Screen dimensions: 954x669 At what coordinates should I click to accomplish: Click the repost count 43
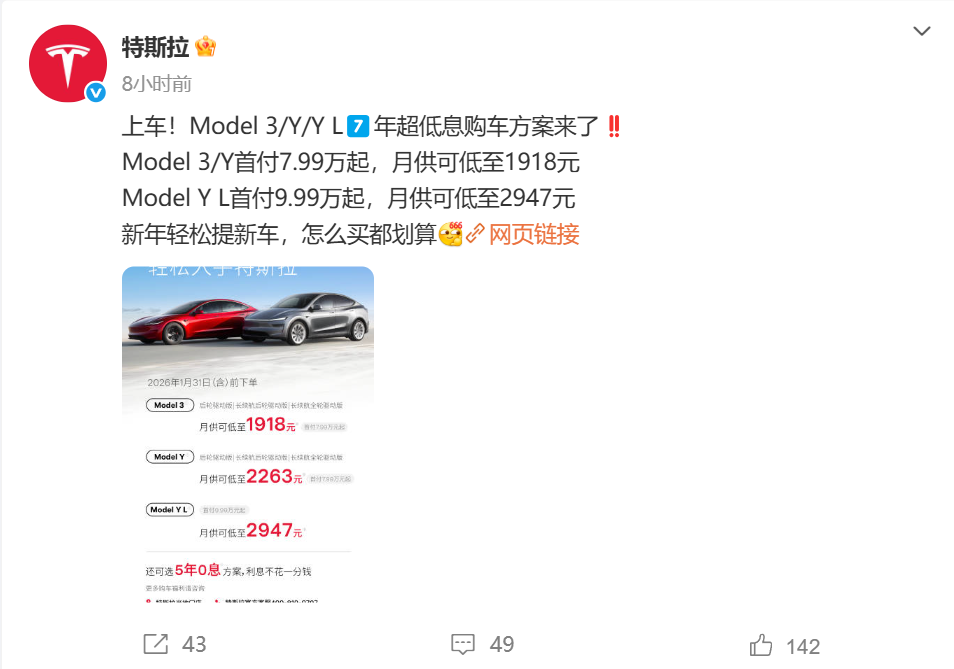pos(194,644)
